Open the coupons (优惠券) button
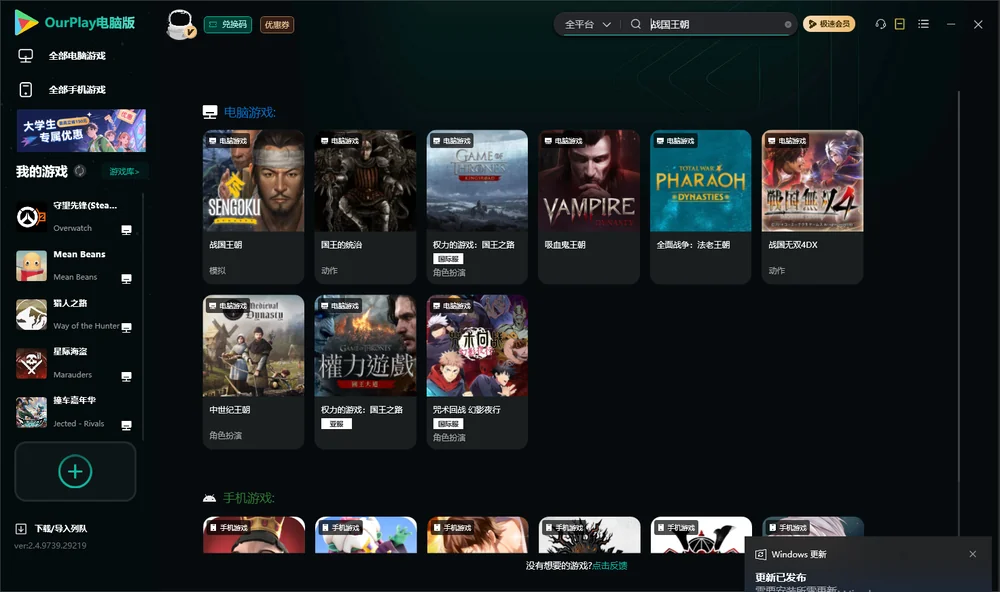This screenshot has width=1000, height=592. pyautogui.click(x=277, y=25)
